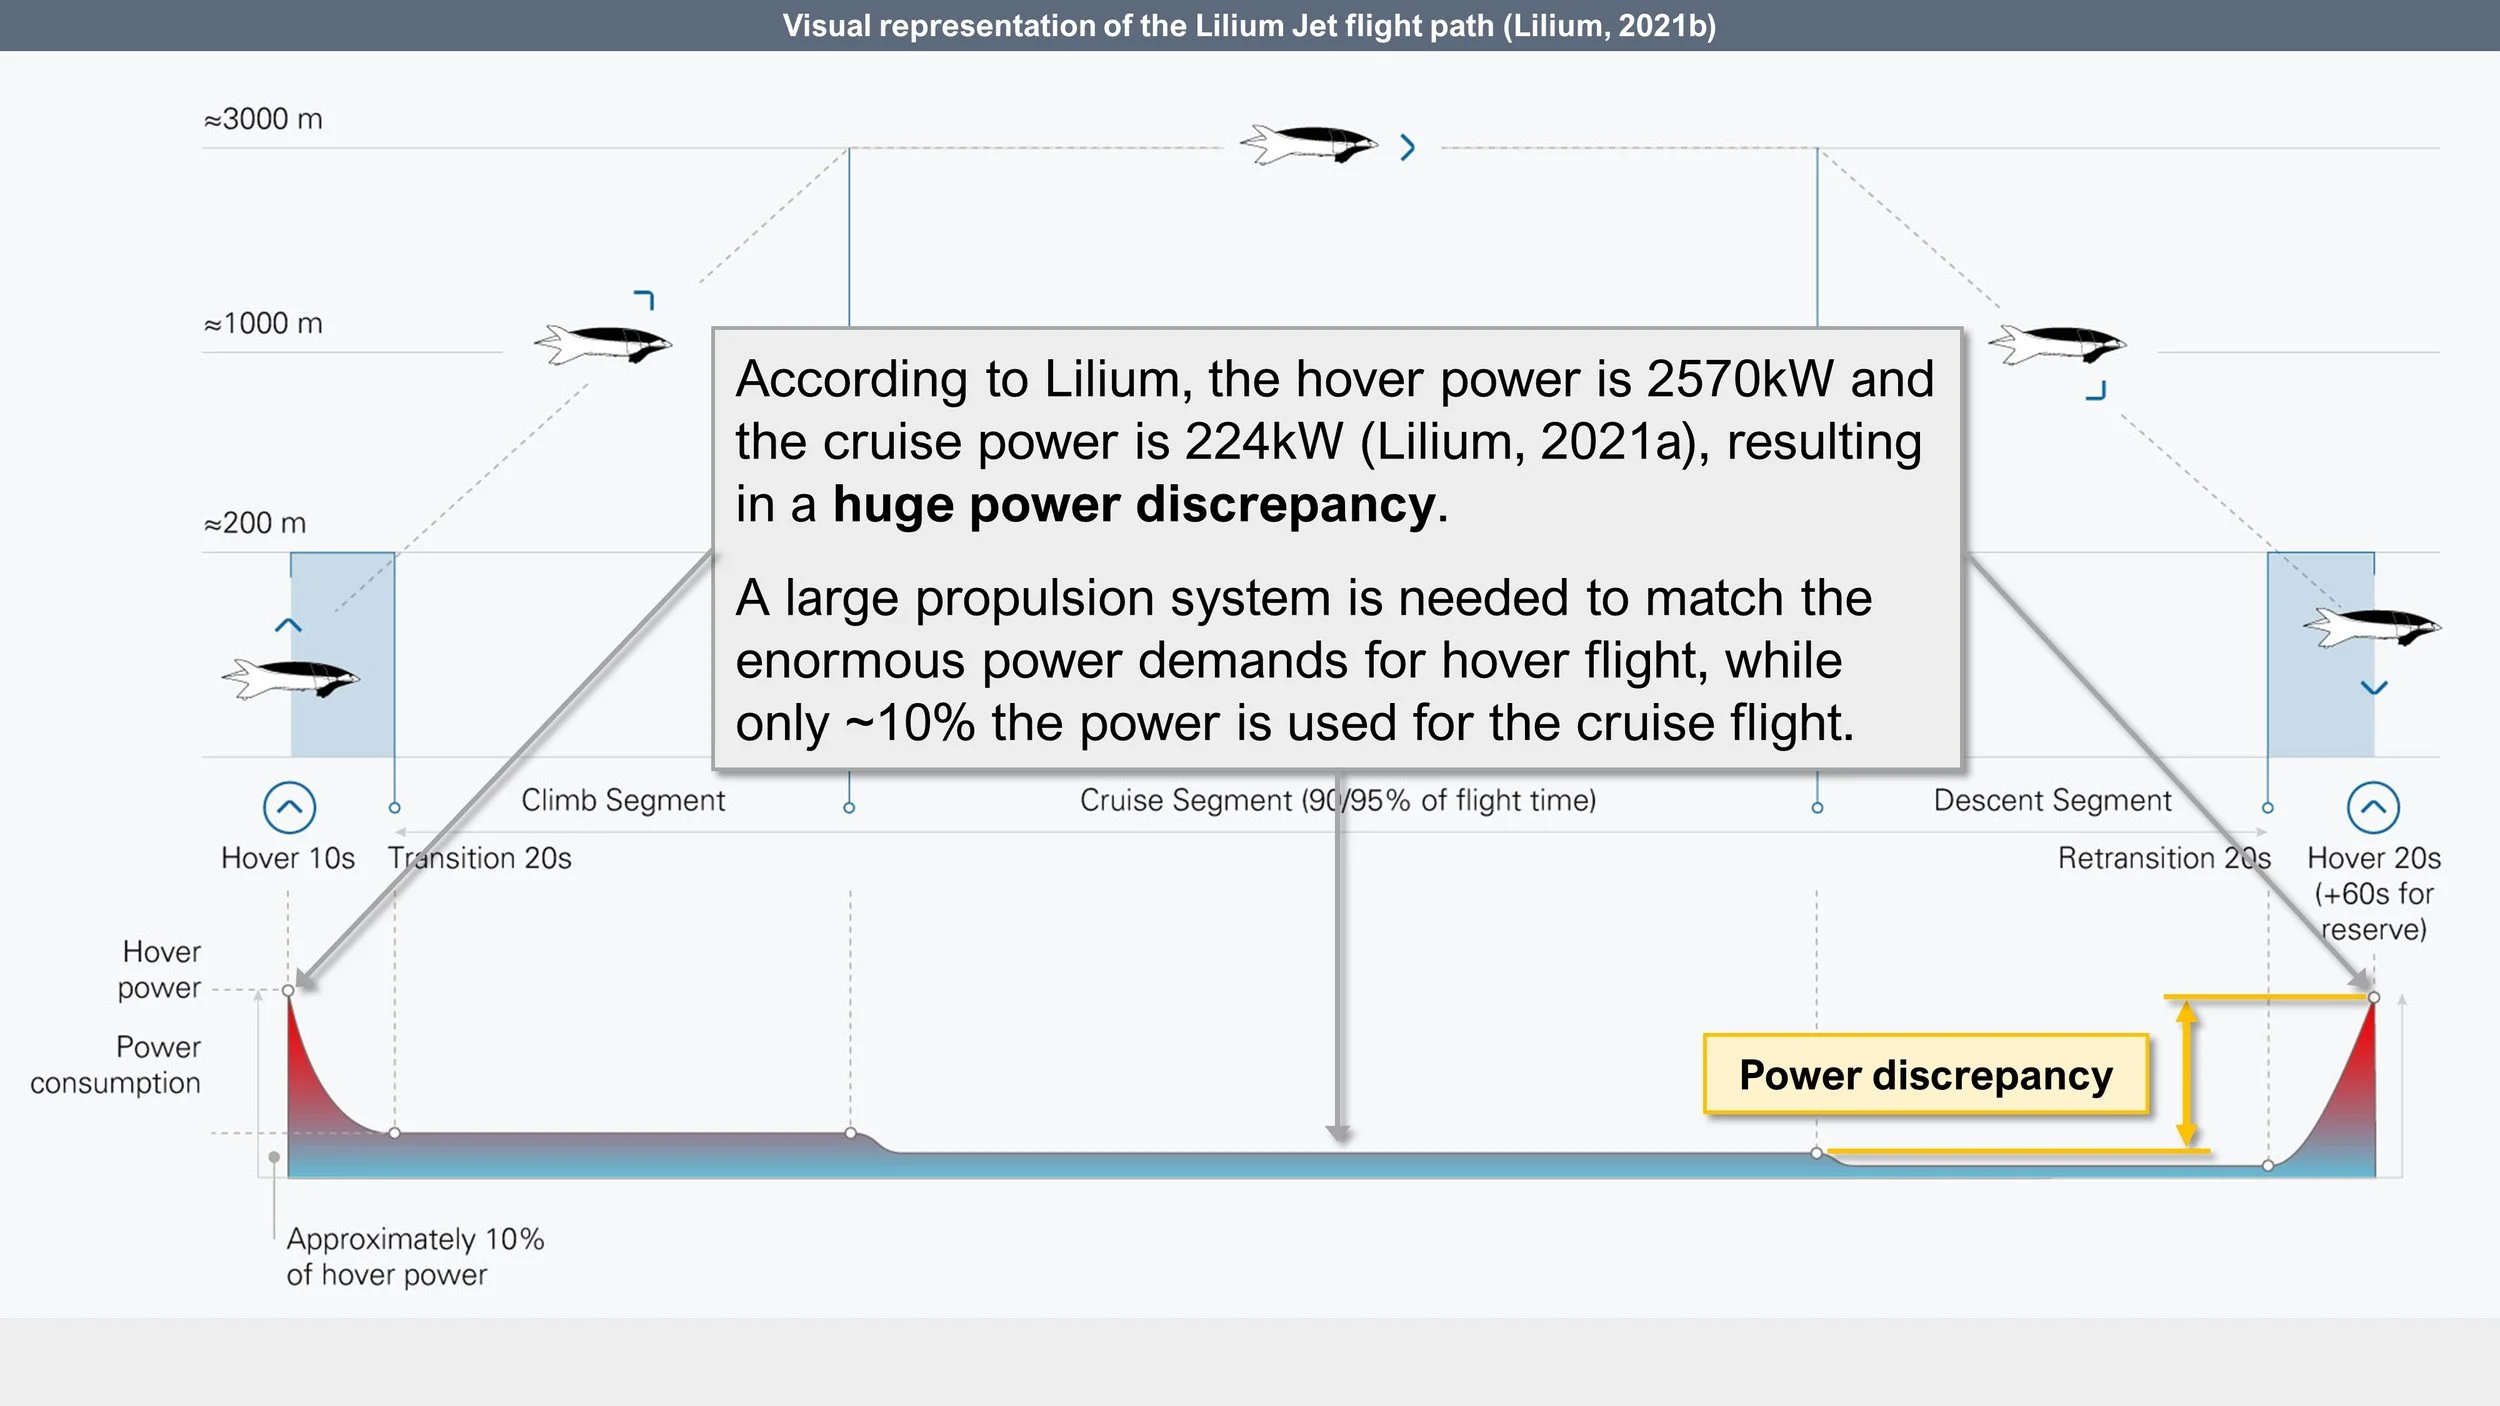The height and width of the screenshot is (1406, 2500).
Task: Click the Retransition 20s label
Action: pos(2164,858)
